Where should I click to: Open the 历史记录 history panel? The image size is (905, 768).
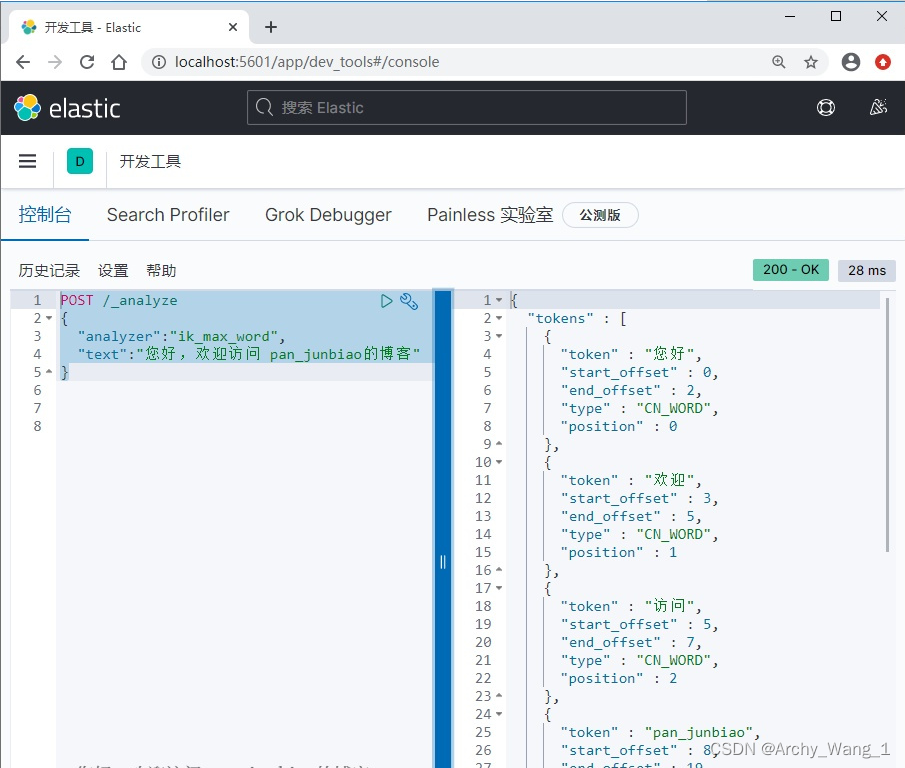[x=49, y=270]
